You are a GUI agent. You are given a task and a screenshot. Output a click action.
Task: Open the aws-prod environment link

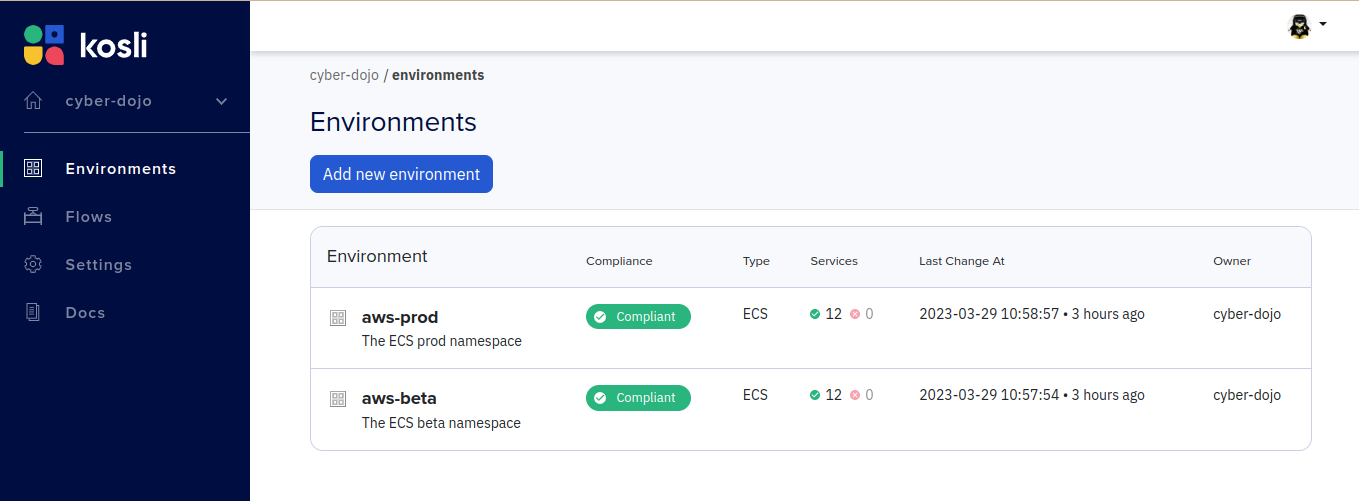pos(400,317)
